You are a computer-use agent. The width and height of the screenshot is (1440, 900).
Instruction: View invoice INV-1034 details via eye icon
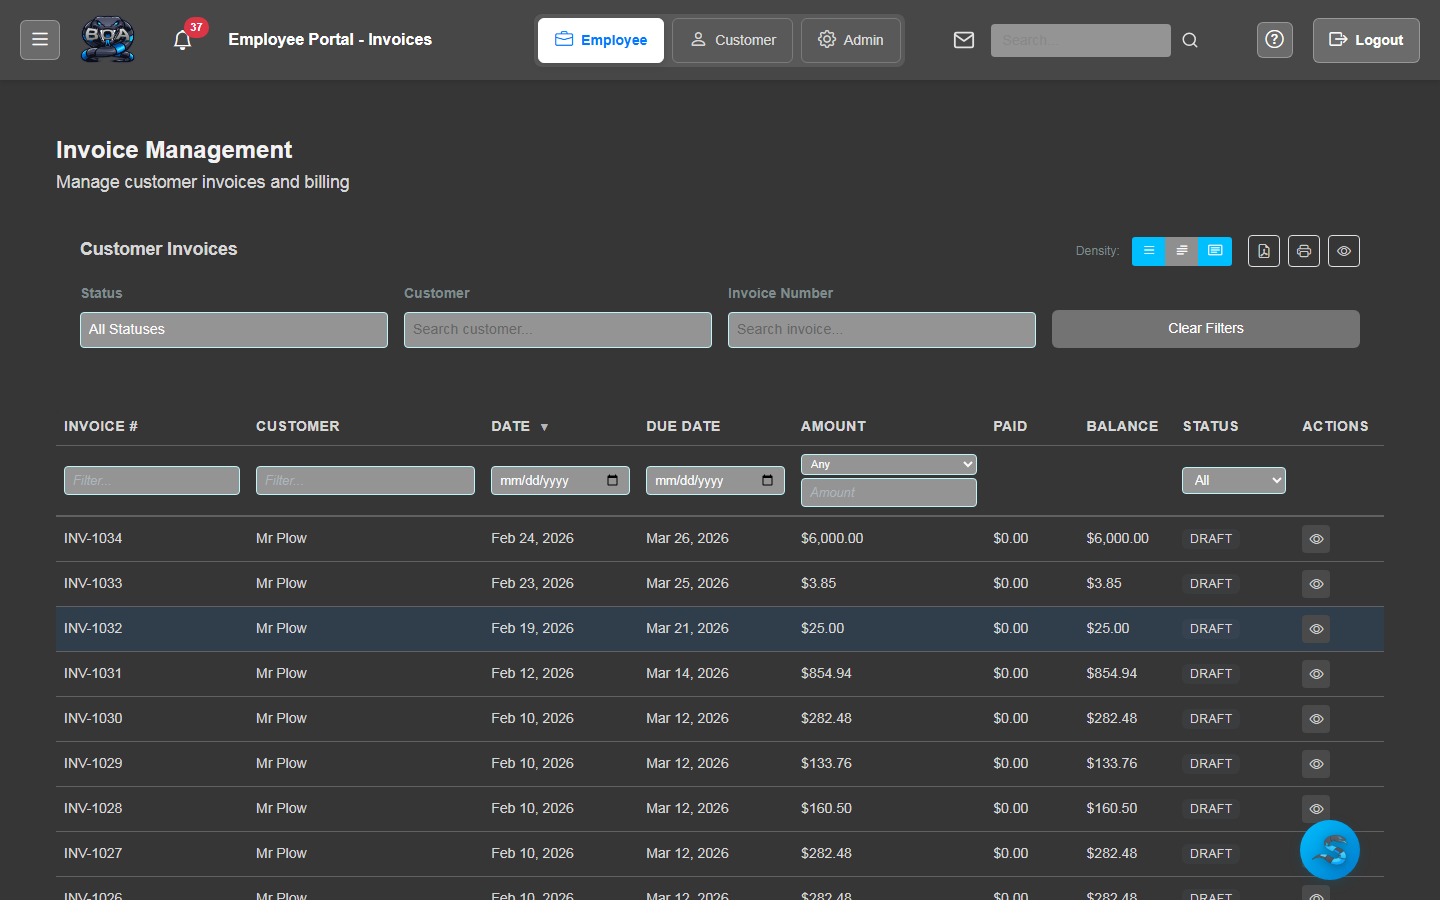point(1315,538)
